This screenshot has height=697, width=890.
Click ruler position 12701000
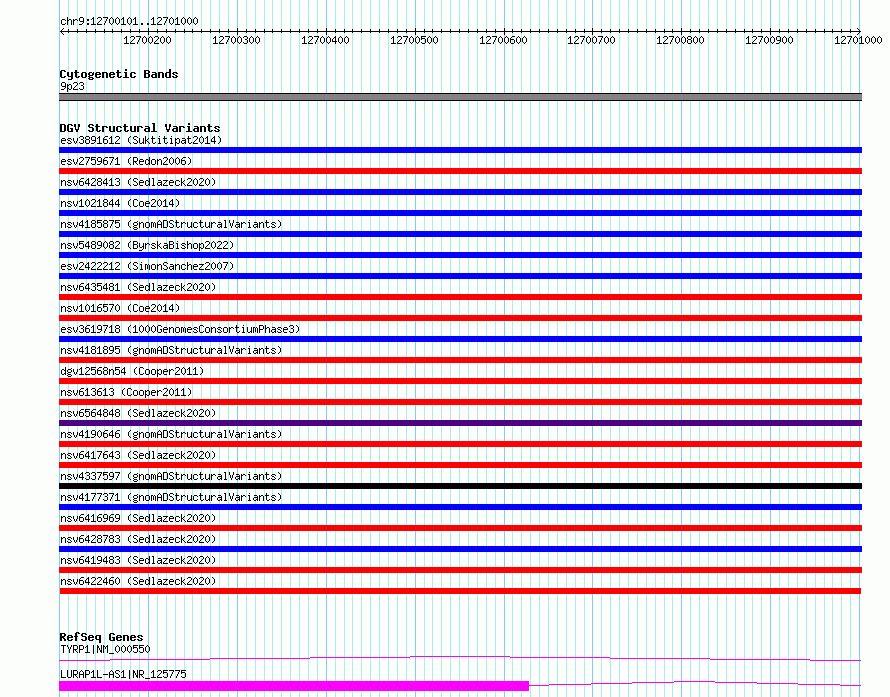point(858,40)
